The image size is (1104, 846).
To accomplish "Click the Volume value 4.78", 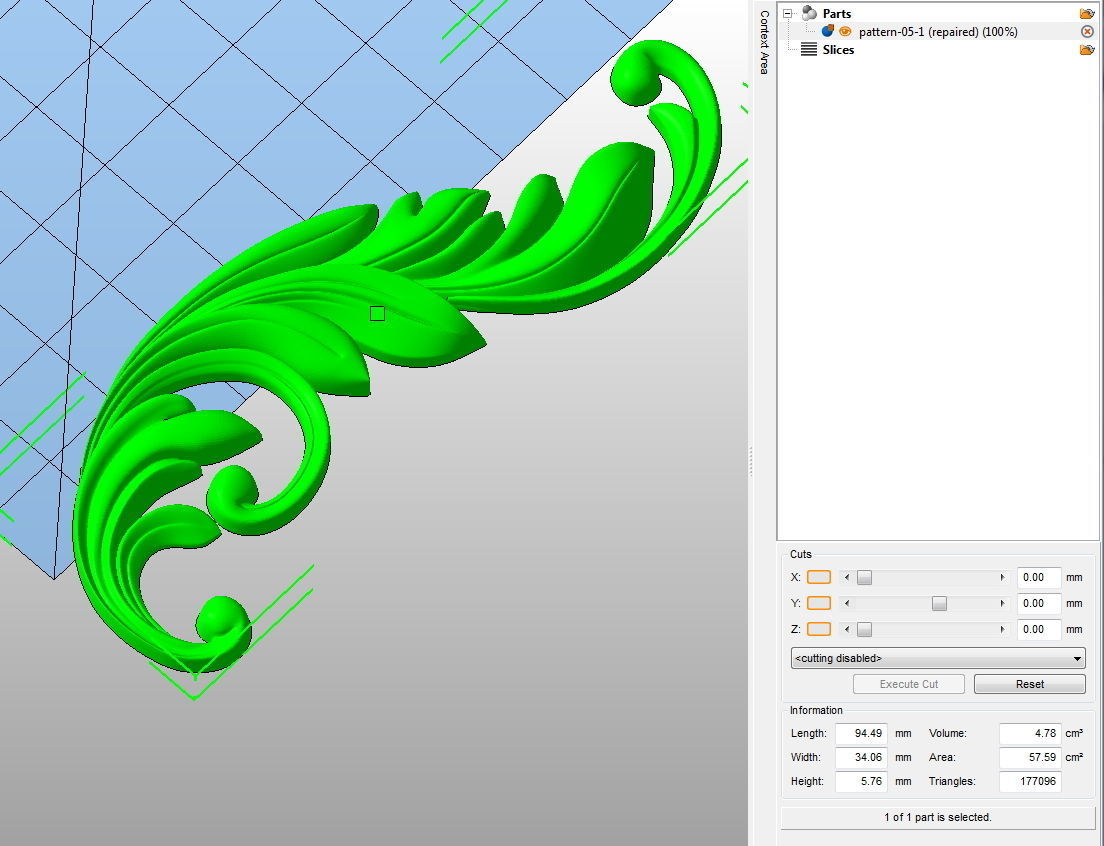I will [x=1030, y=733].
